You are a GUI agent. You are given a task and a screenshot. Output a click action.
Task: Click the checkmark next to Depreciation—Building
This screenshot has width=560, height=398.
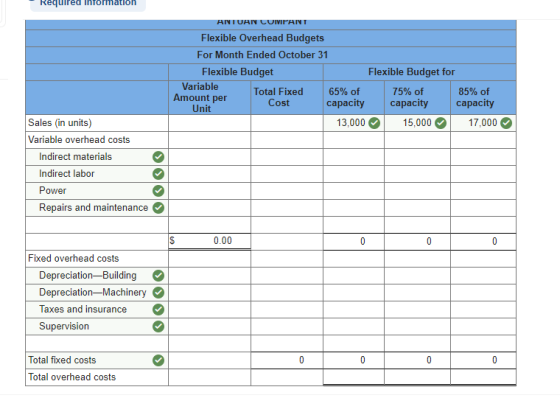click(x=159, y=275)
